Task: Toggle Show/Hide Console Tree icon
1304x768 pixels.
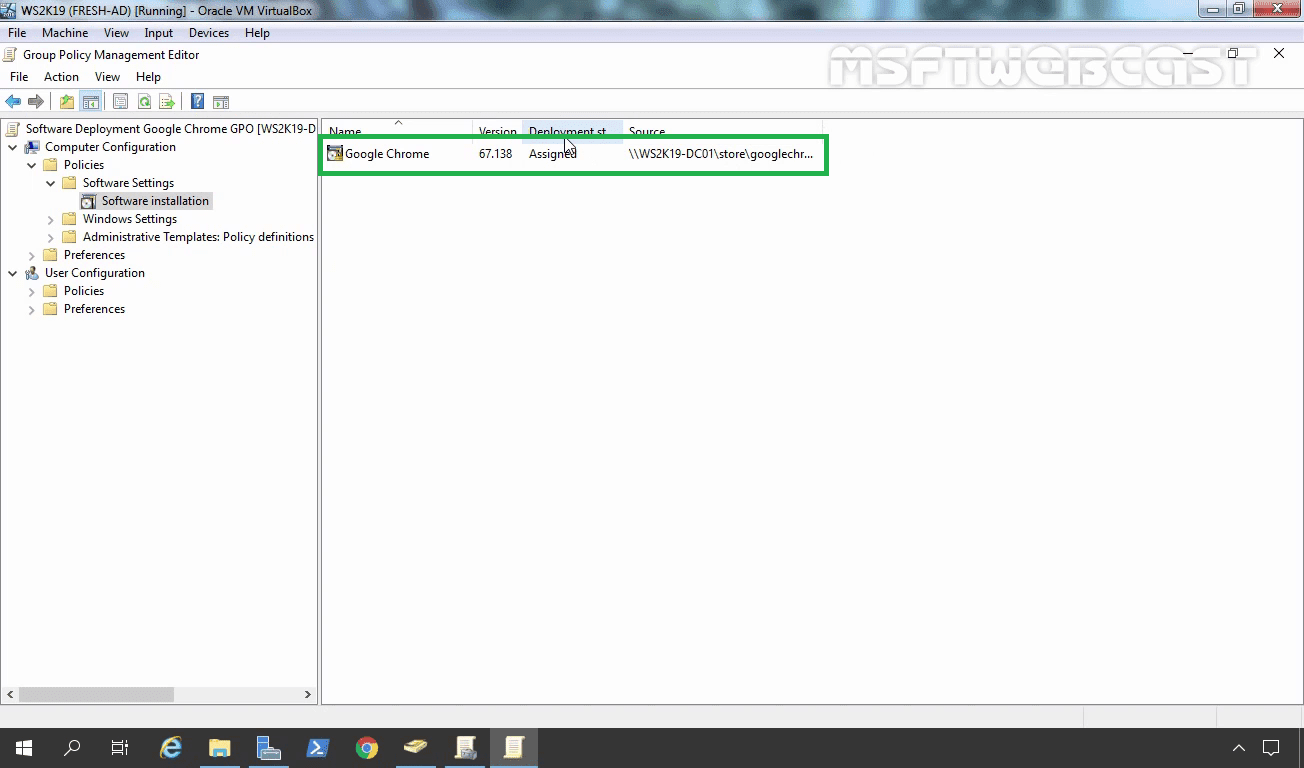Action: point(90,102)
